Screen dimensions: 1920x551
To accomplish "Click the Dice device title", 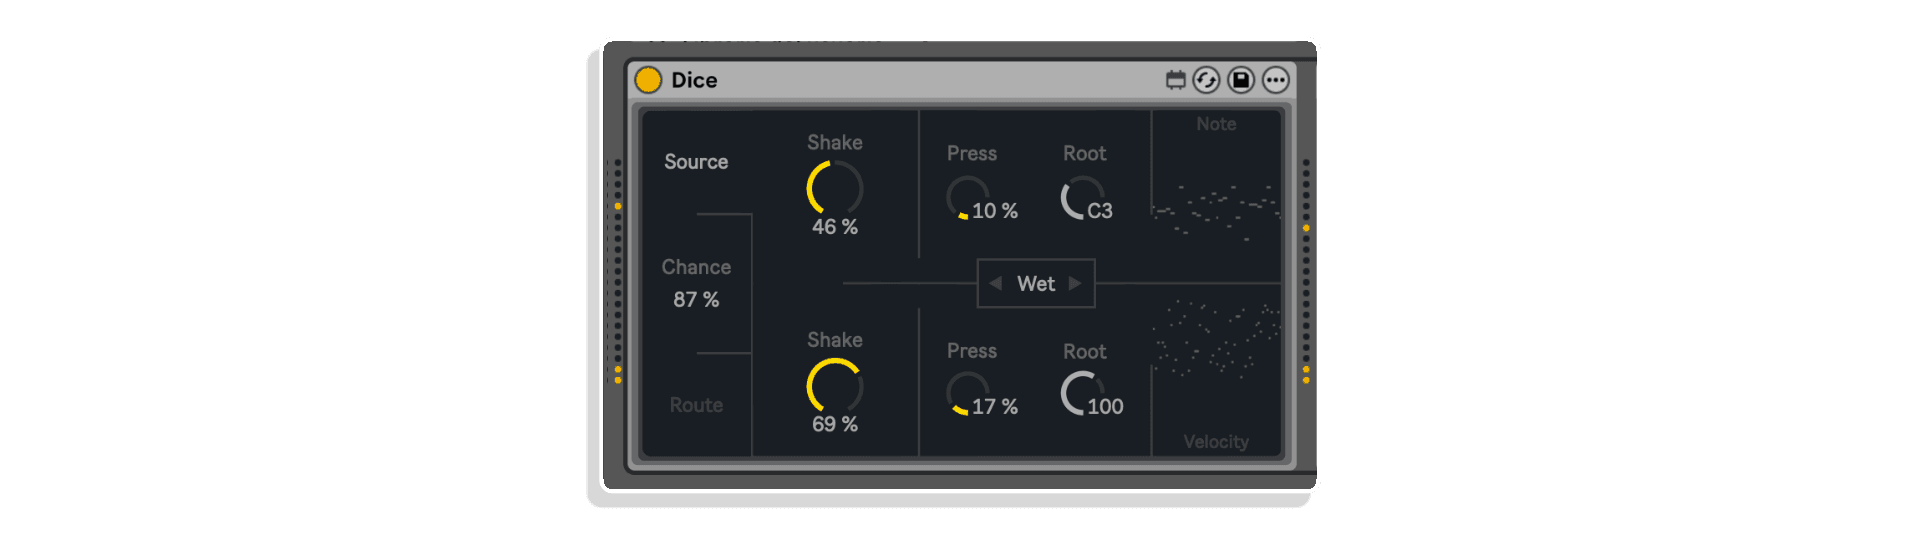I will click(694, 80).
